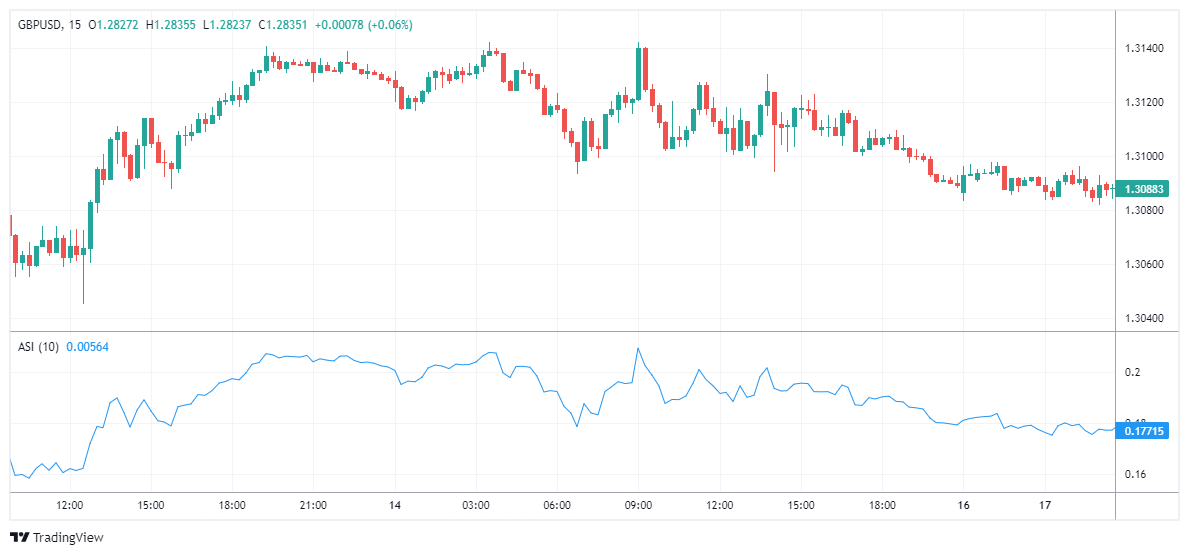
Task: Click the 1.30400 price axis label
Action: [x=1145, y=318]
